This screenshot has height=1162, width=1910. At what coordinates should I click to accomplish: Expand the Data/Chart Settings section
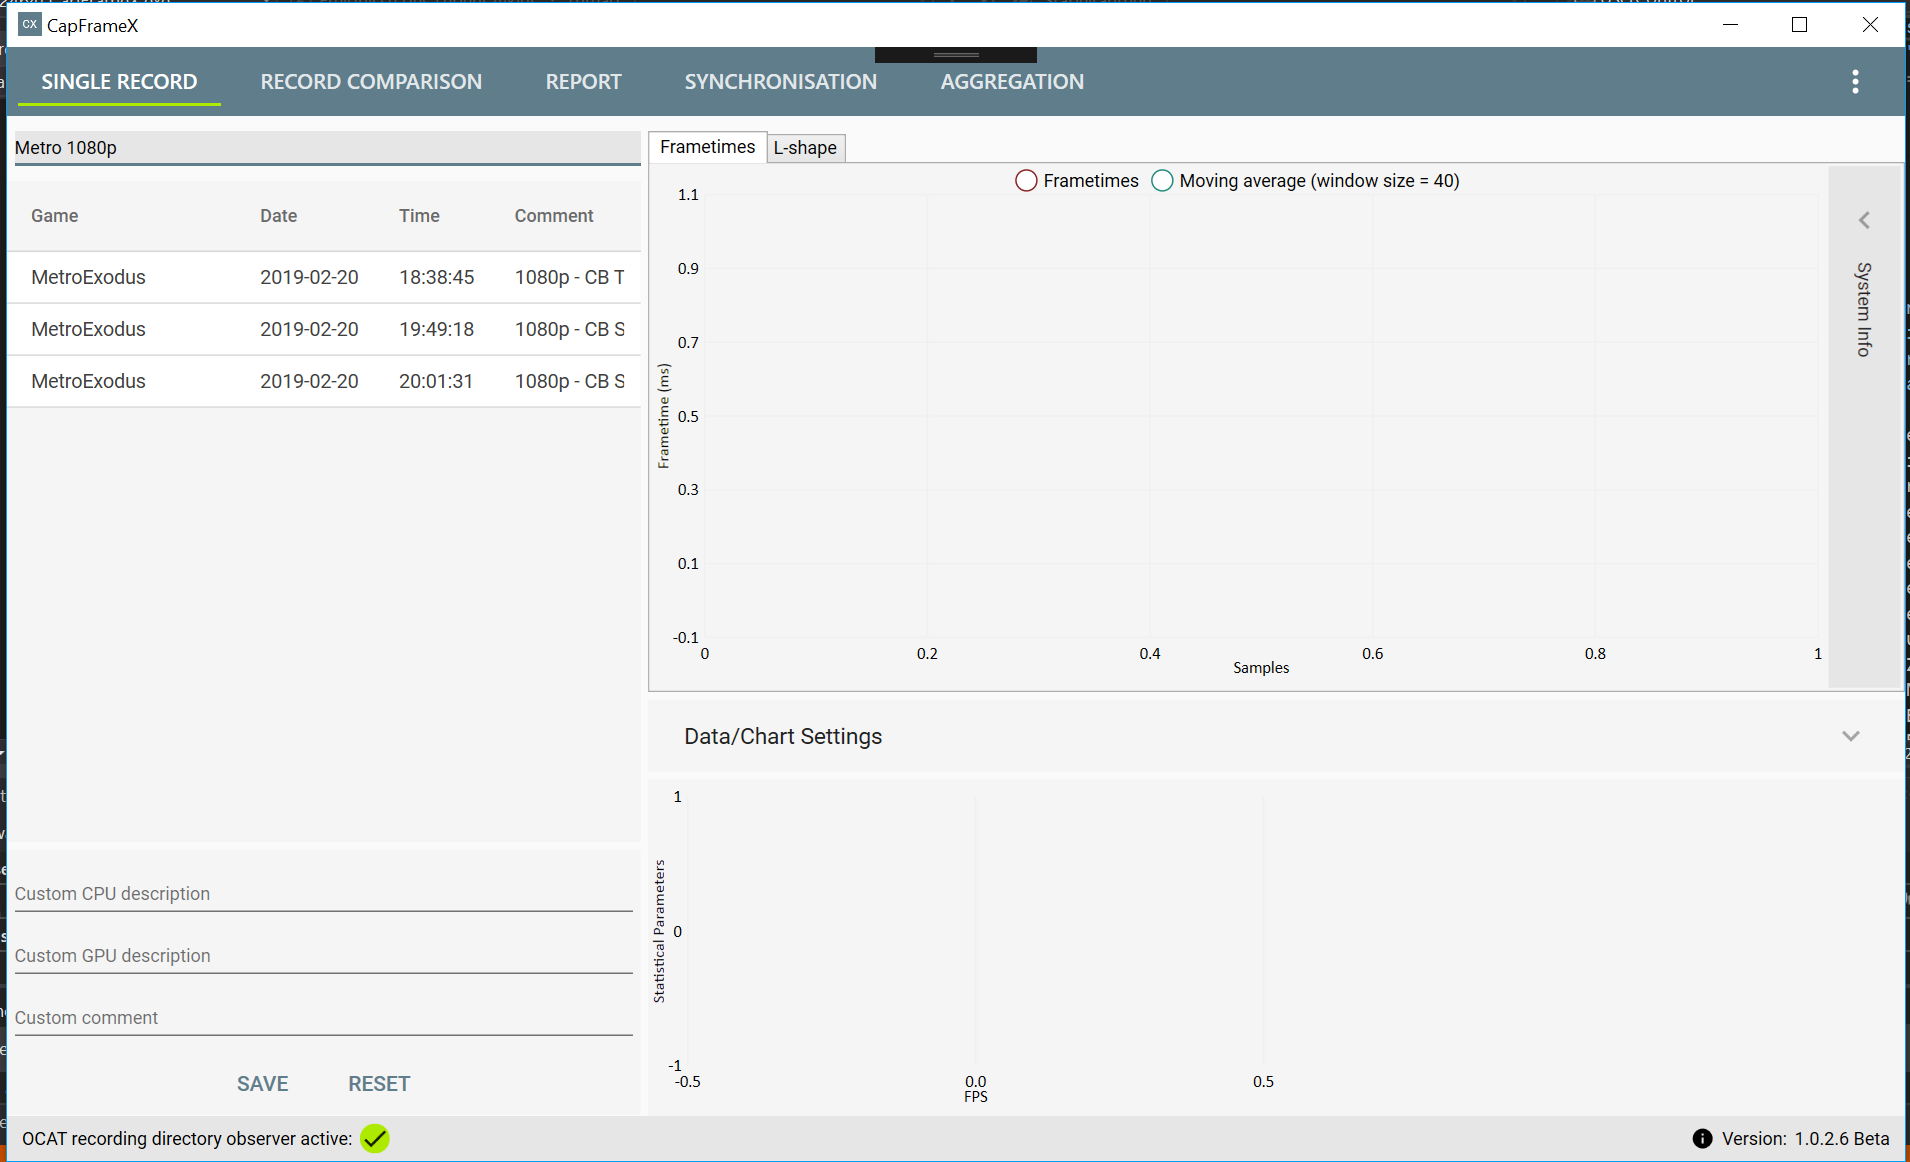(1851, 736)
